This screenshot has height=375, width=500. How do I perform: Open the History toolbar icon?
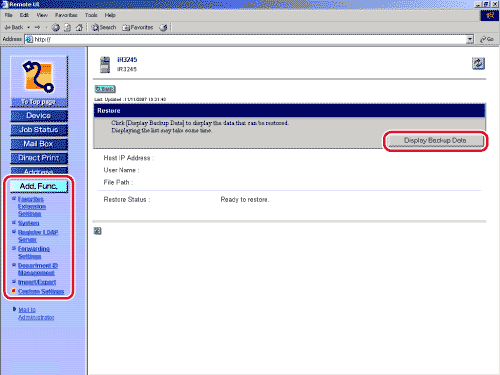tap(163, 27)
